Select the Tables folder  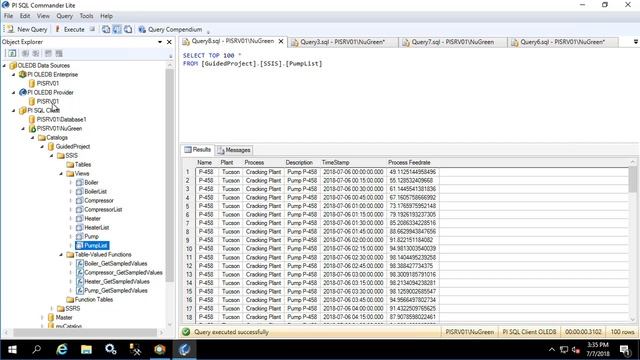82,164
